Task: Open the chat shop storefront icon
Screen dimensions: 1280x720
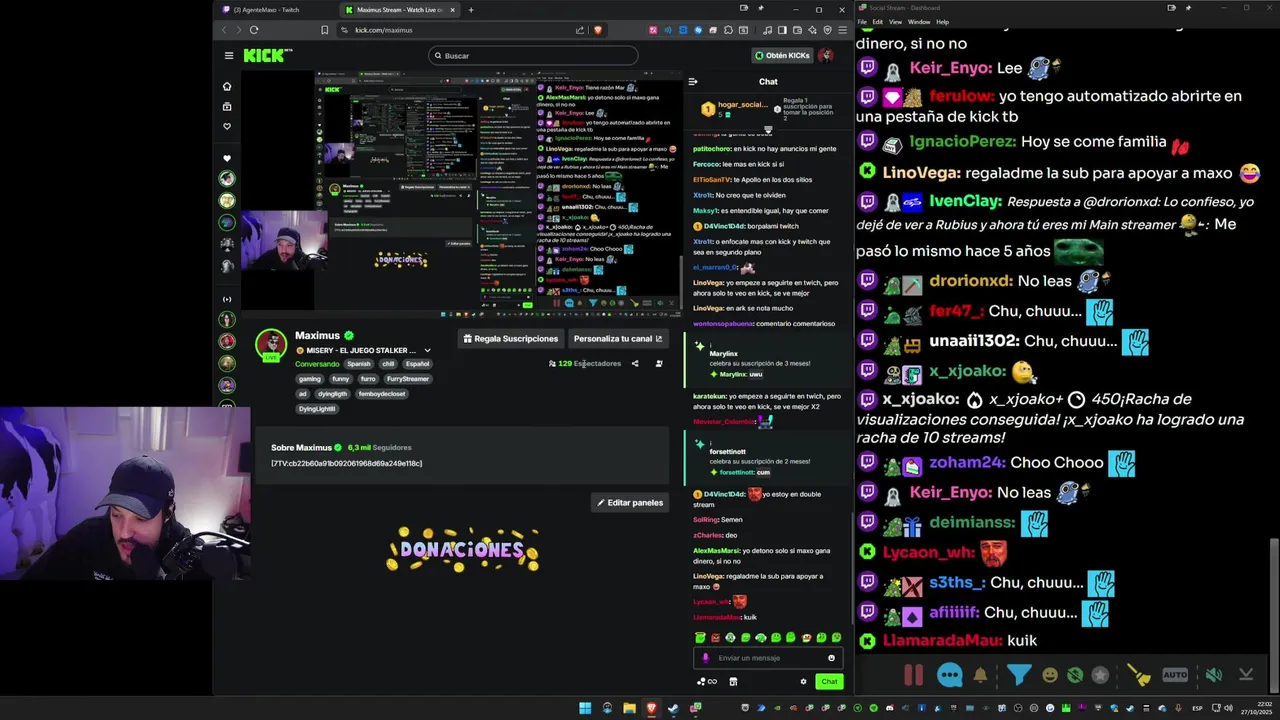Action: pyautogui.click(x=733, y=682)
